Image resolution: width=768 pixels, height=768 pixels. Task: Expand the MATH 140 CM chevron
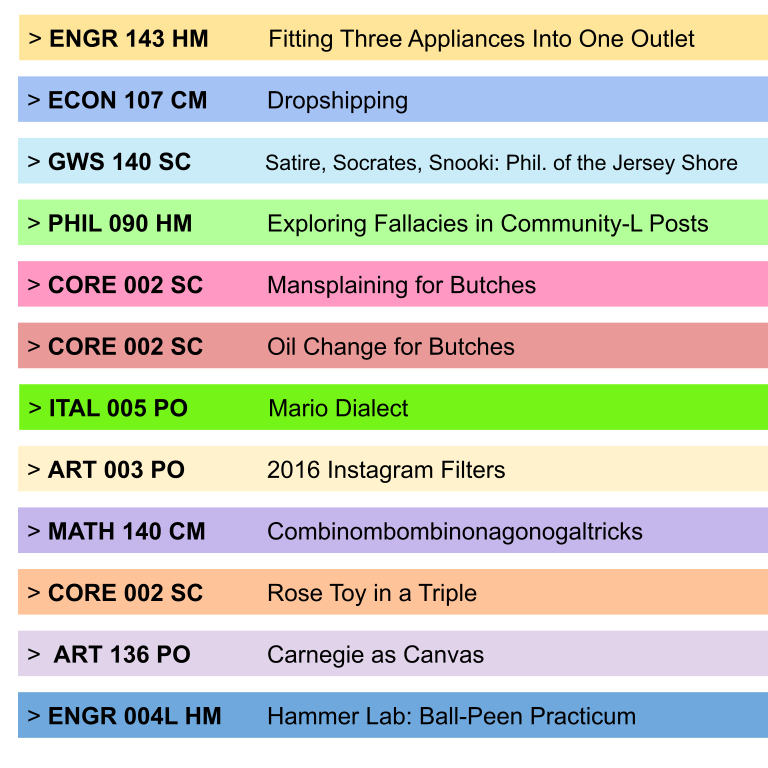coord(34,531)
